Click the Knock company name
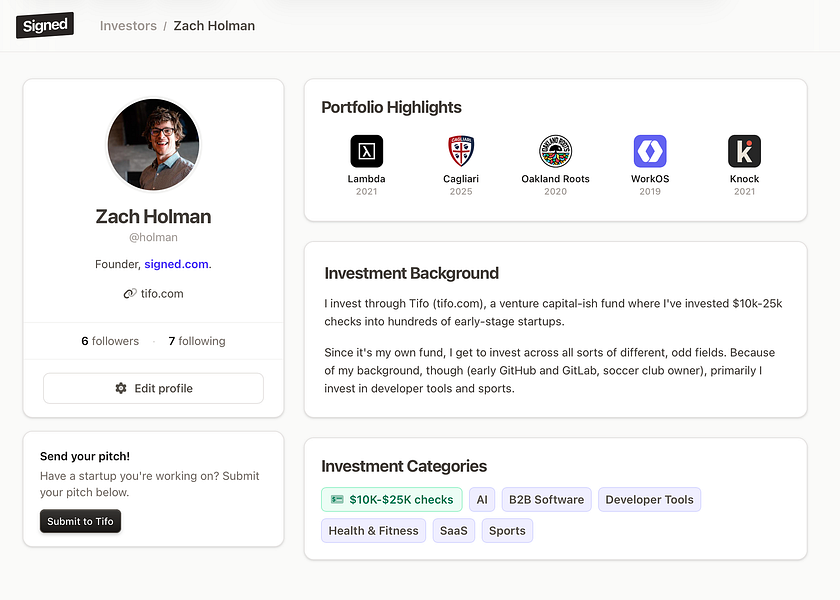 pyautogui.click(x=745, y=179)
